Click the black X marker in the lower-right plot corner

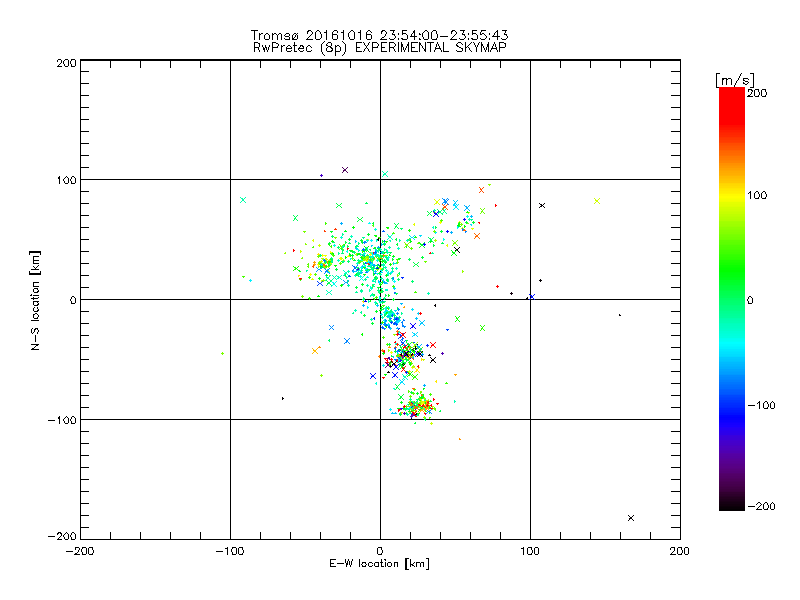pyautogui.click(x=631, y=518)
